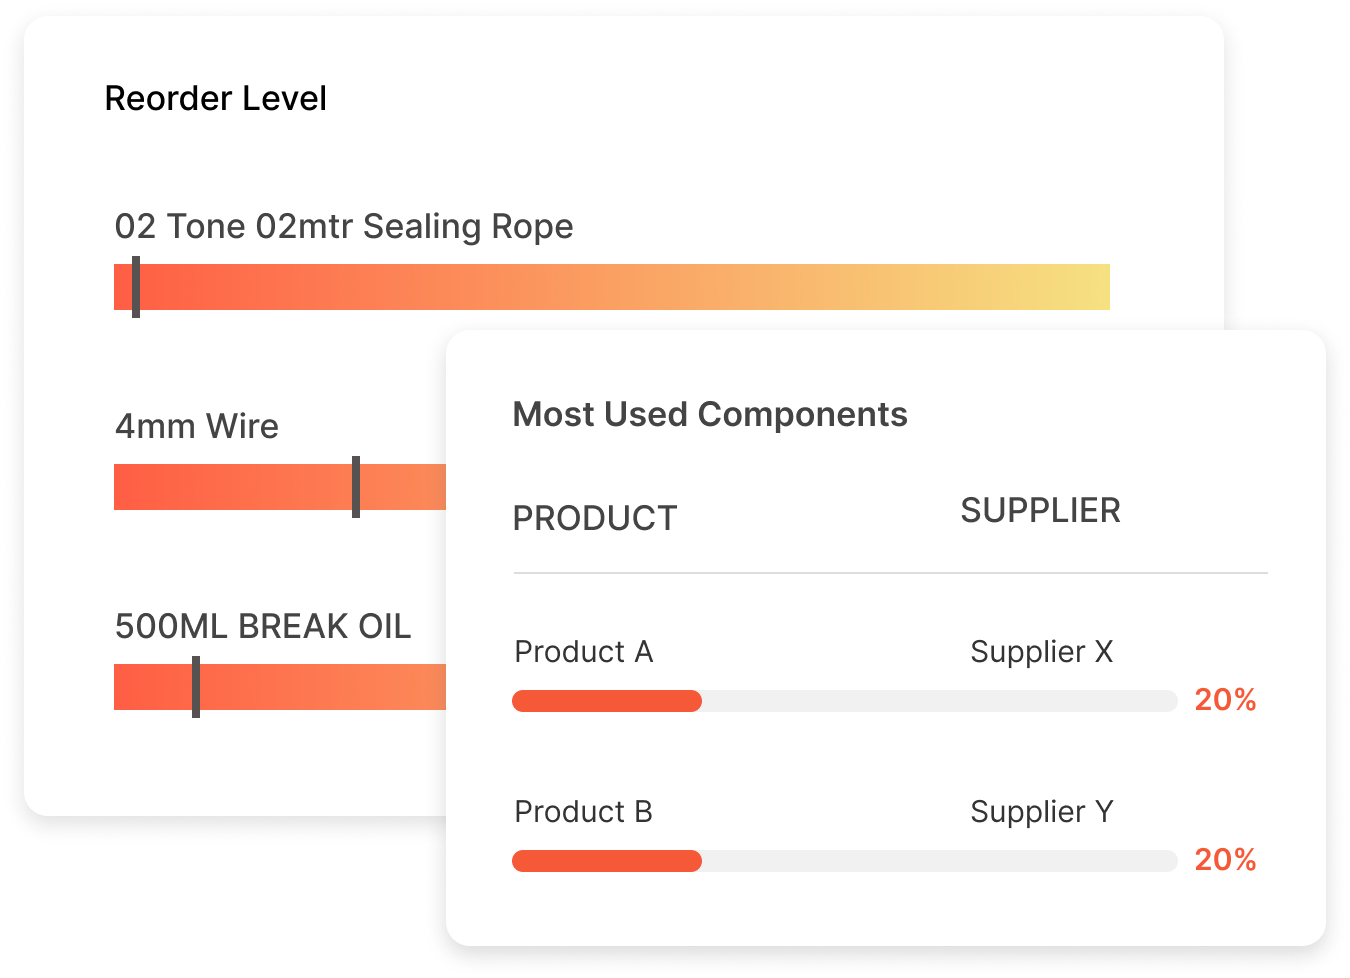Image resolution: width=1350 pixels, height=978 pixels.
Task: Click the 20% value for Product B
Action: pyautogui.click(x=1225, y=860)
